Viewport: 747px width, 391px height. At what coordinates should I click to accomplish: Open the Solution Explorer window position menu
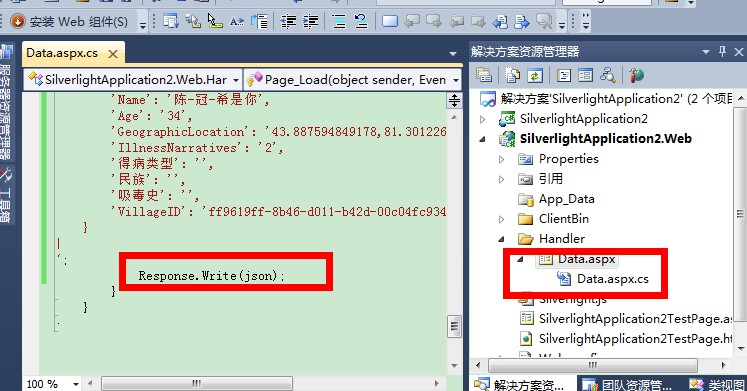pos(706,51)
